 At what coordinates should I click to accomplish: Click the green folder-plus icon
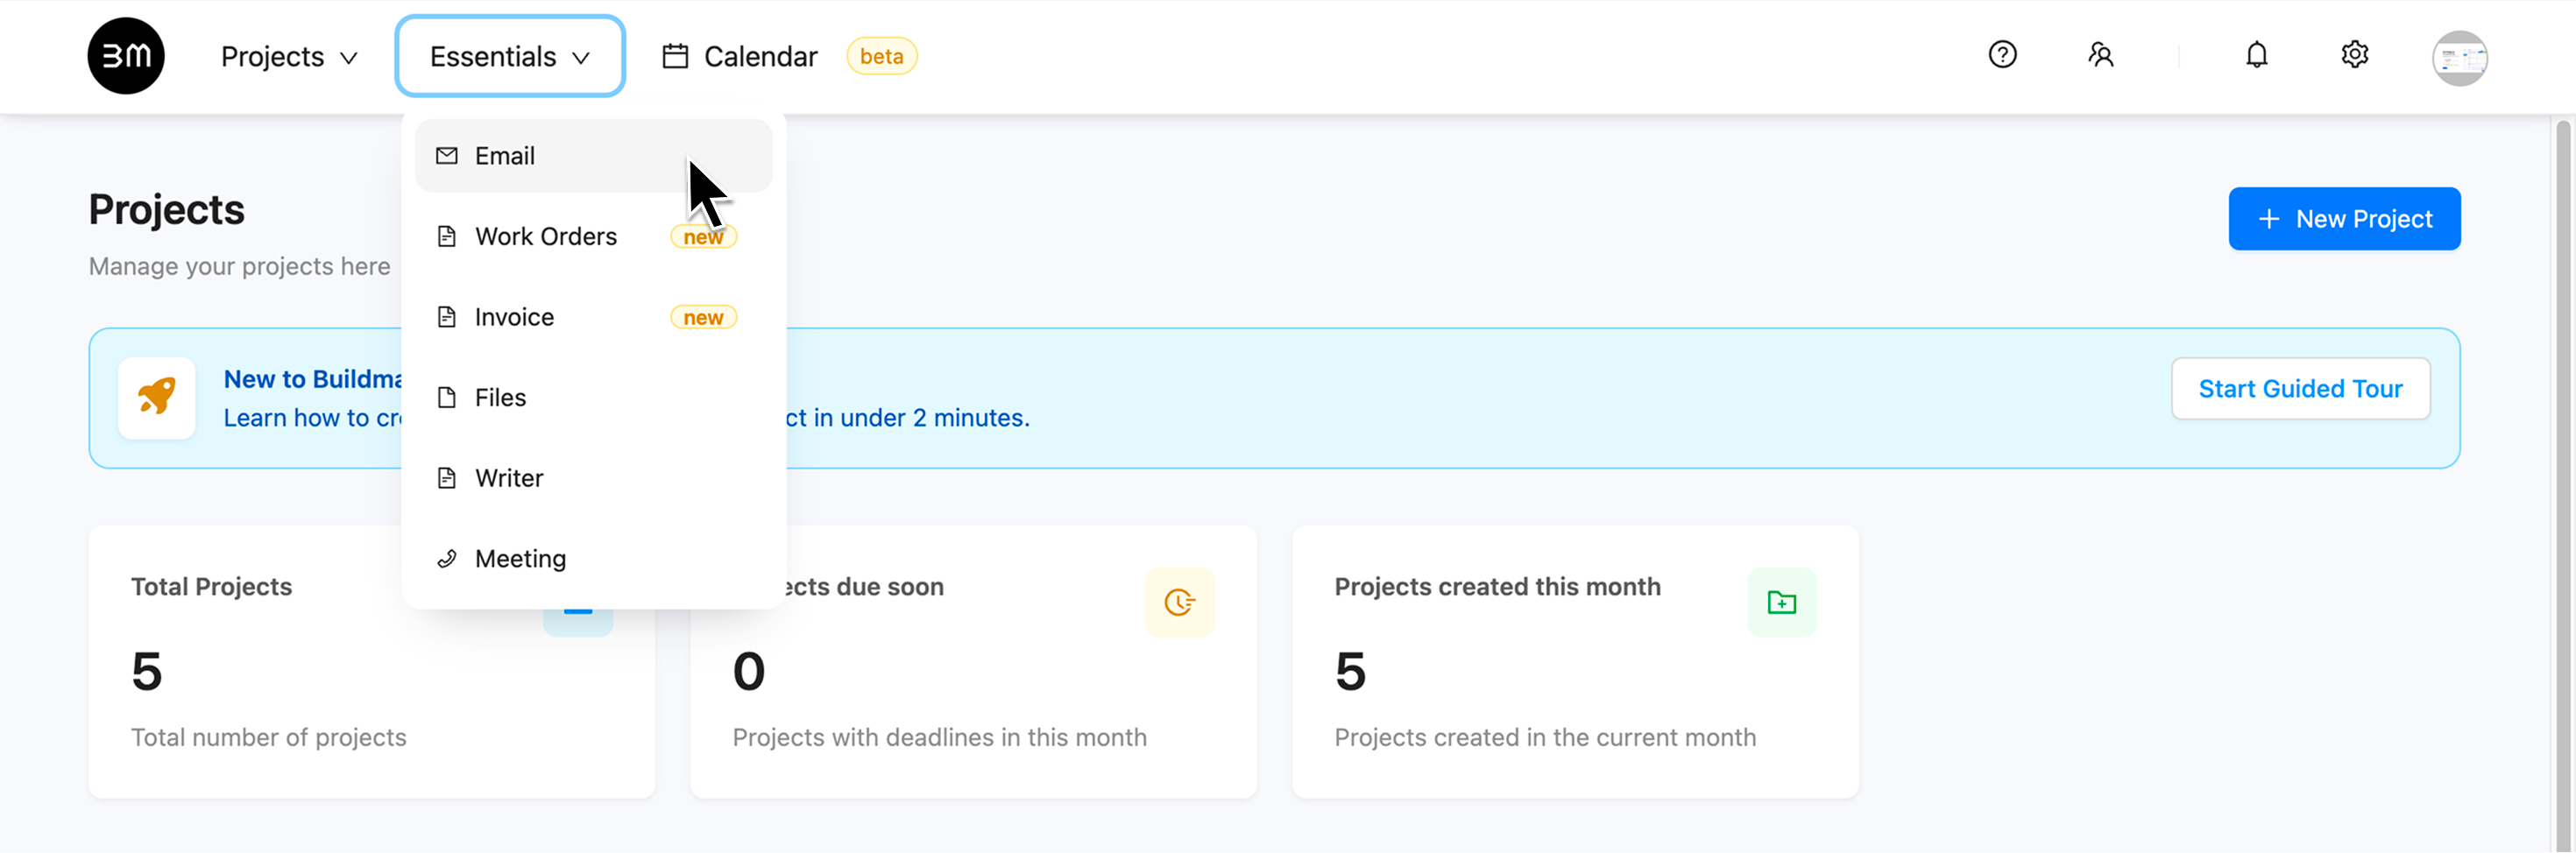(1781, 602)
